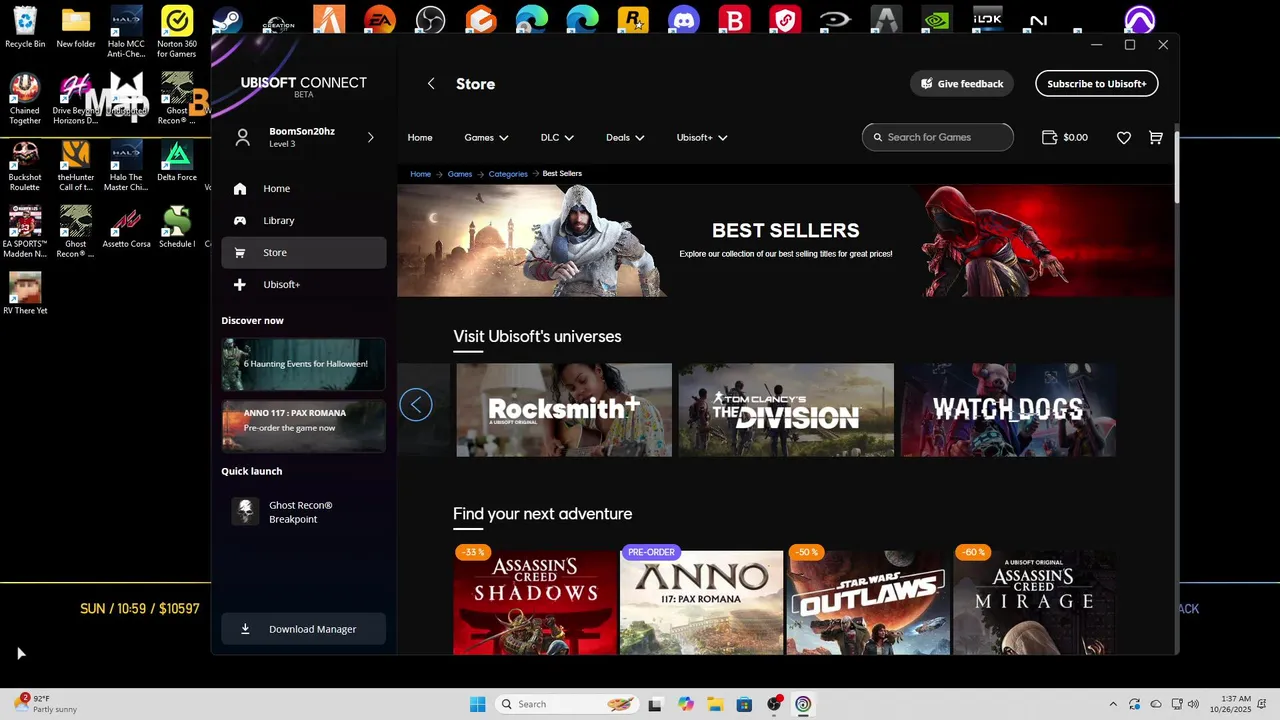Click the Ubisoft Connect taskbar icon
Screen dimensions: 1280x720
point(803,704)
